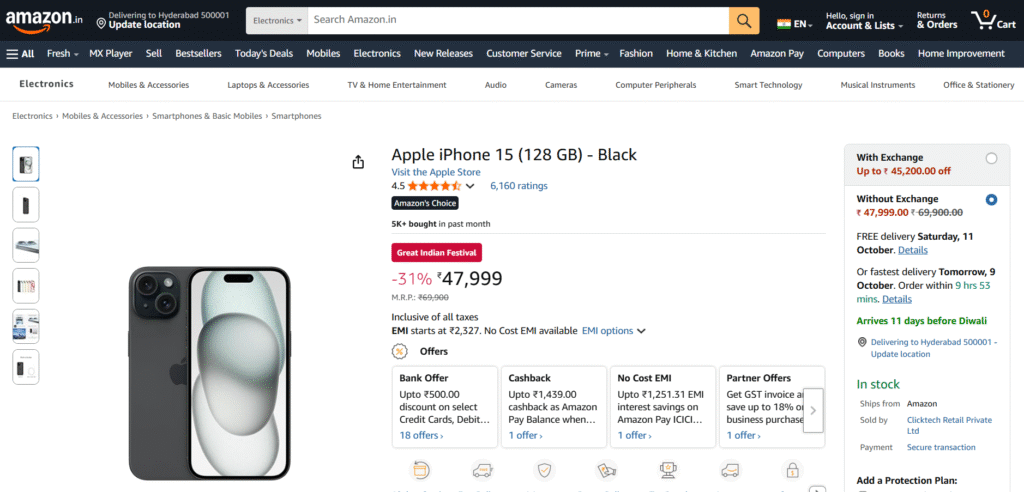Open Today's Deals in navigation bar
The height and width of the screenshot is (492, 1024).
tap(264, 54)
